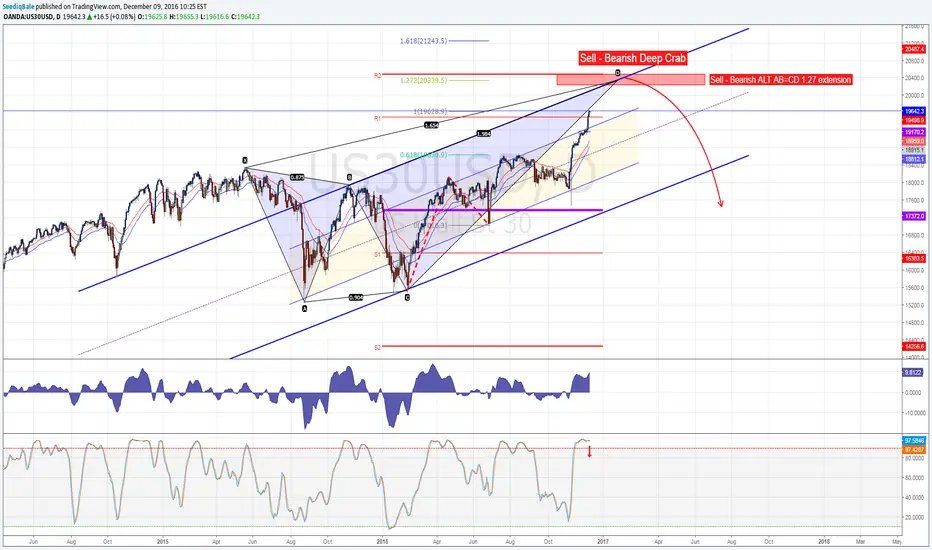The image size is (932, 550).
Task: Click the blue 19642.3 current price tag
Action: (914, 111)
